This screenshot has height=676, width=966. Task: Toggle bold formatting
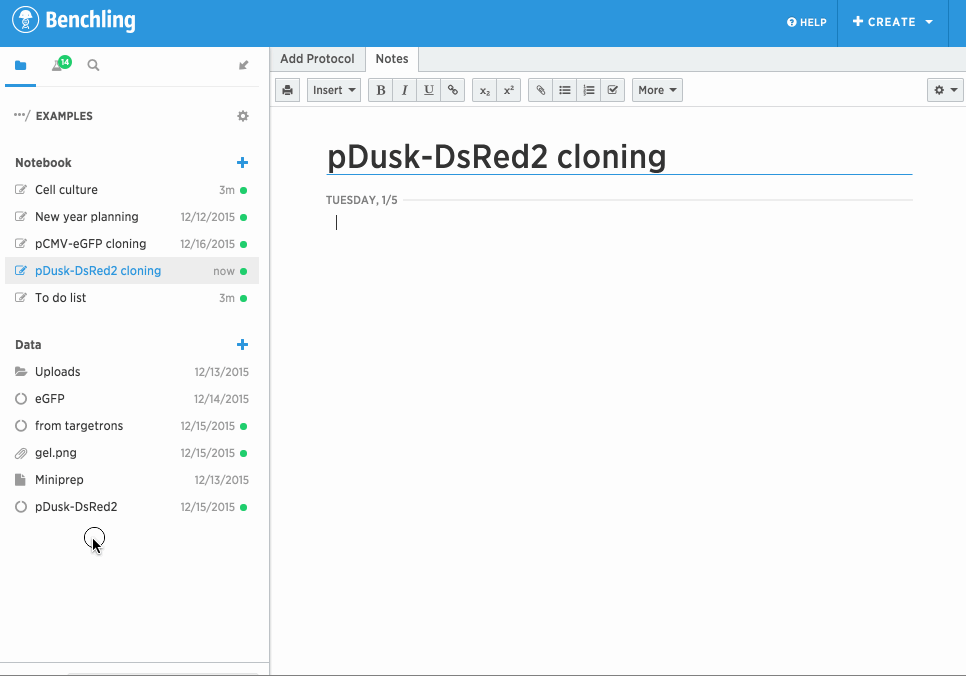(x=380, y=90)
